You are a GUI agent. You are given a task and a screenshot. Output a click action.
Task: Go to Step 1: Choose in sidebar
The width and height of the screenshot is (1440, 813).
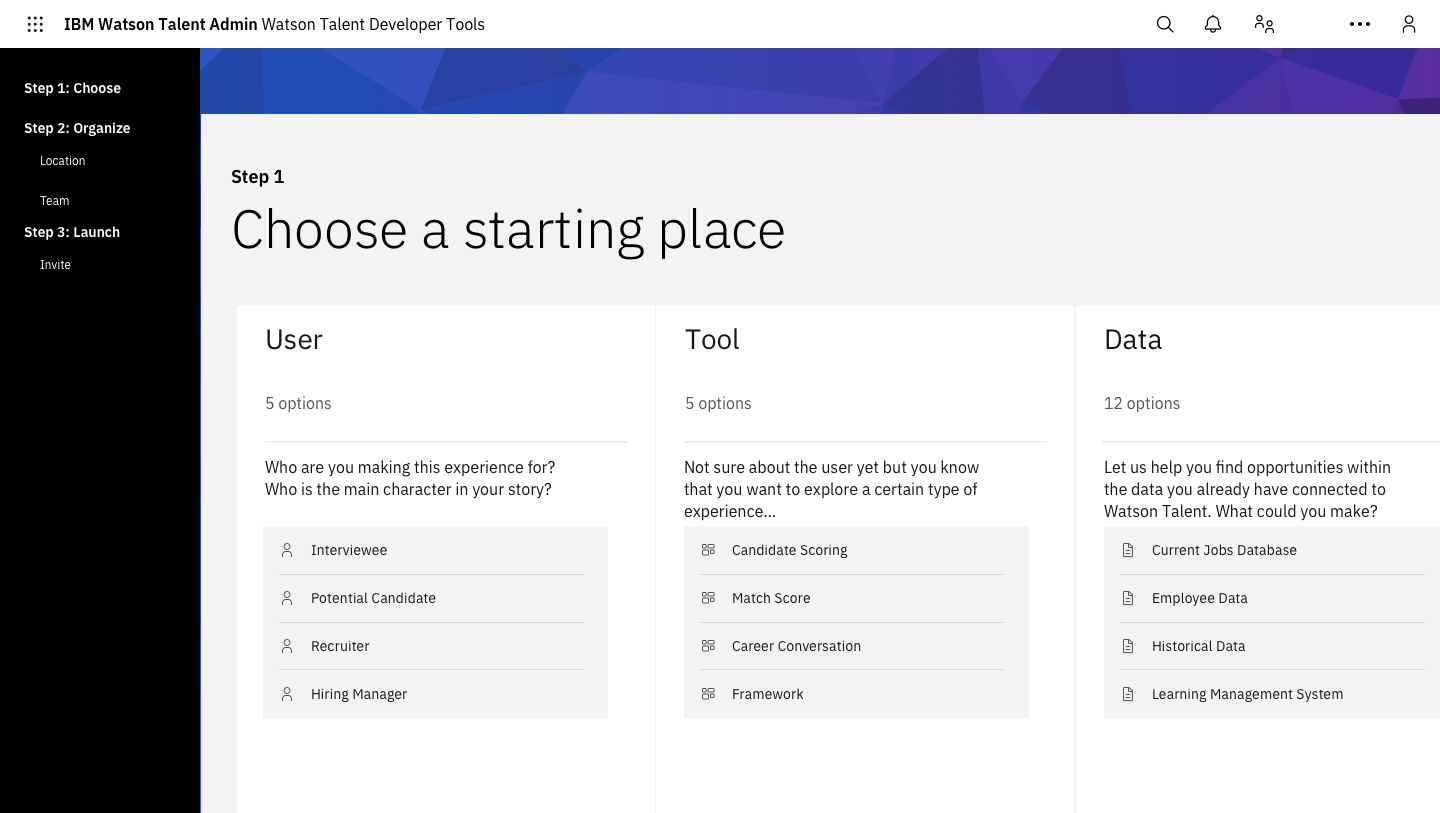click(72, 88)
